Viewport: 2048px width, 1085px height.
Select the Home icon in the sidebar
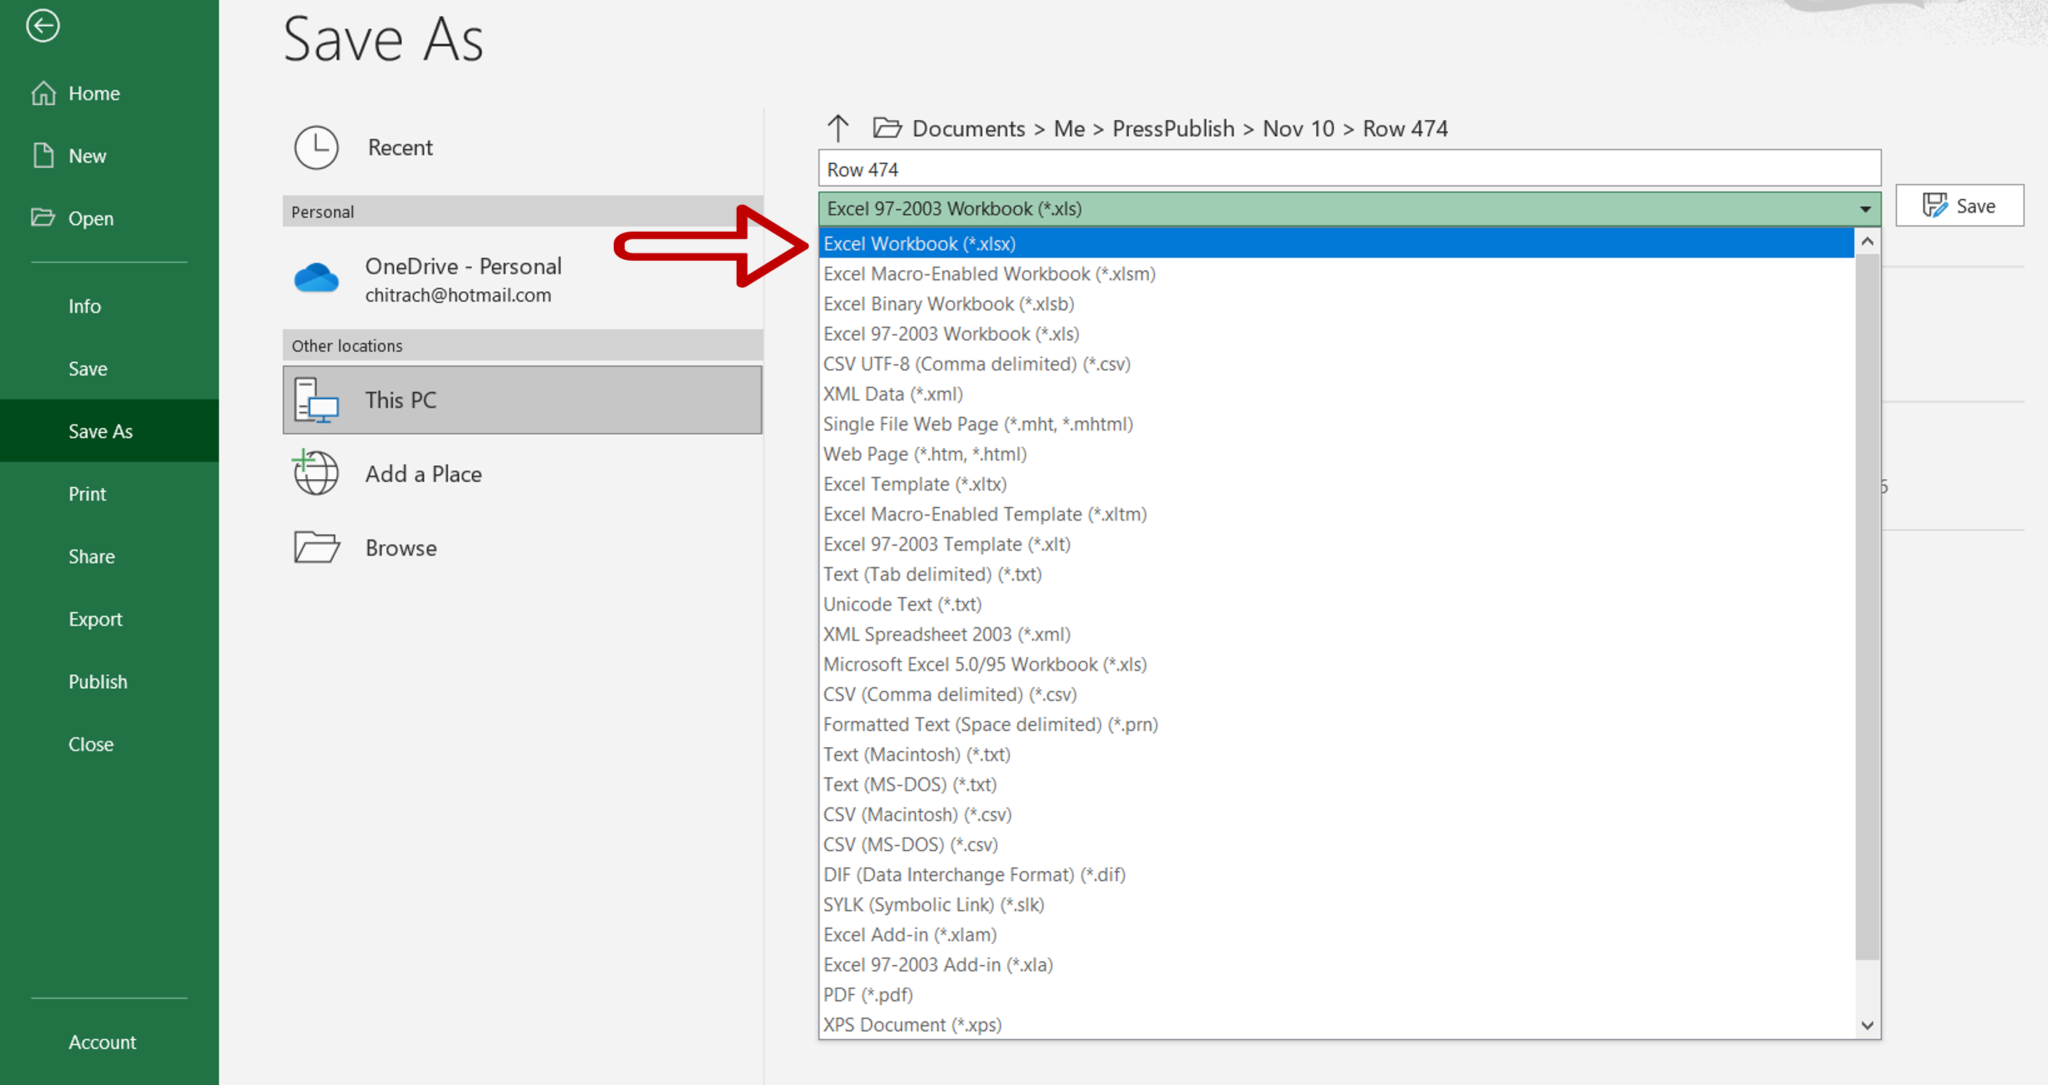tap(45, 92)
